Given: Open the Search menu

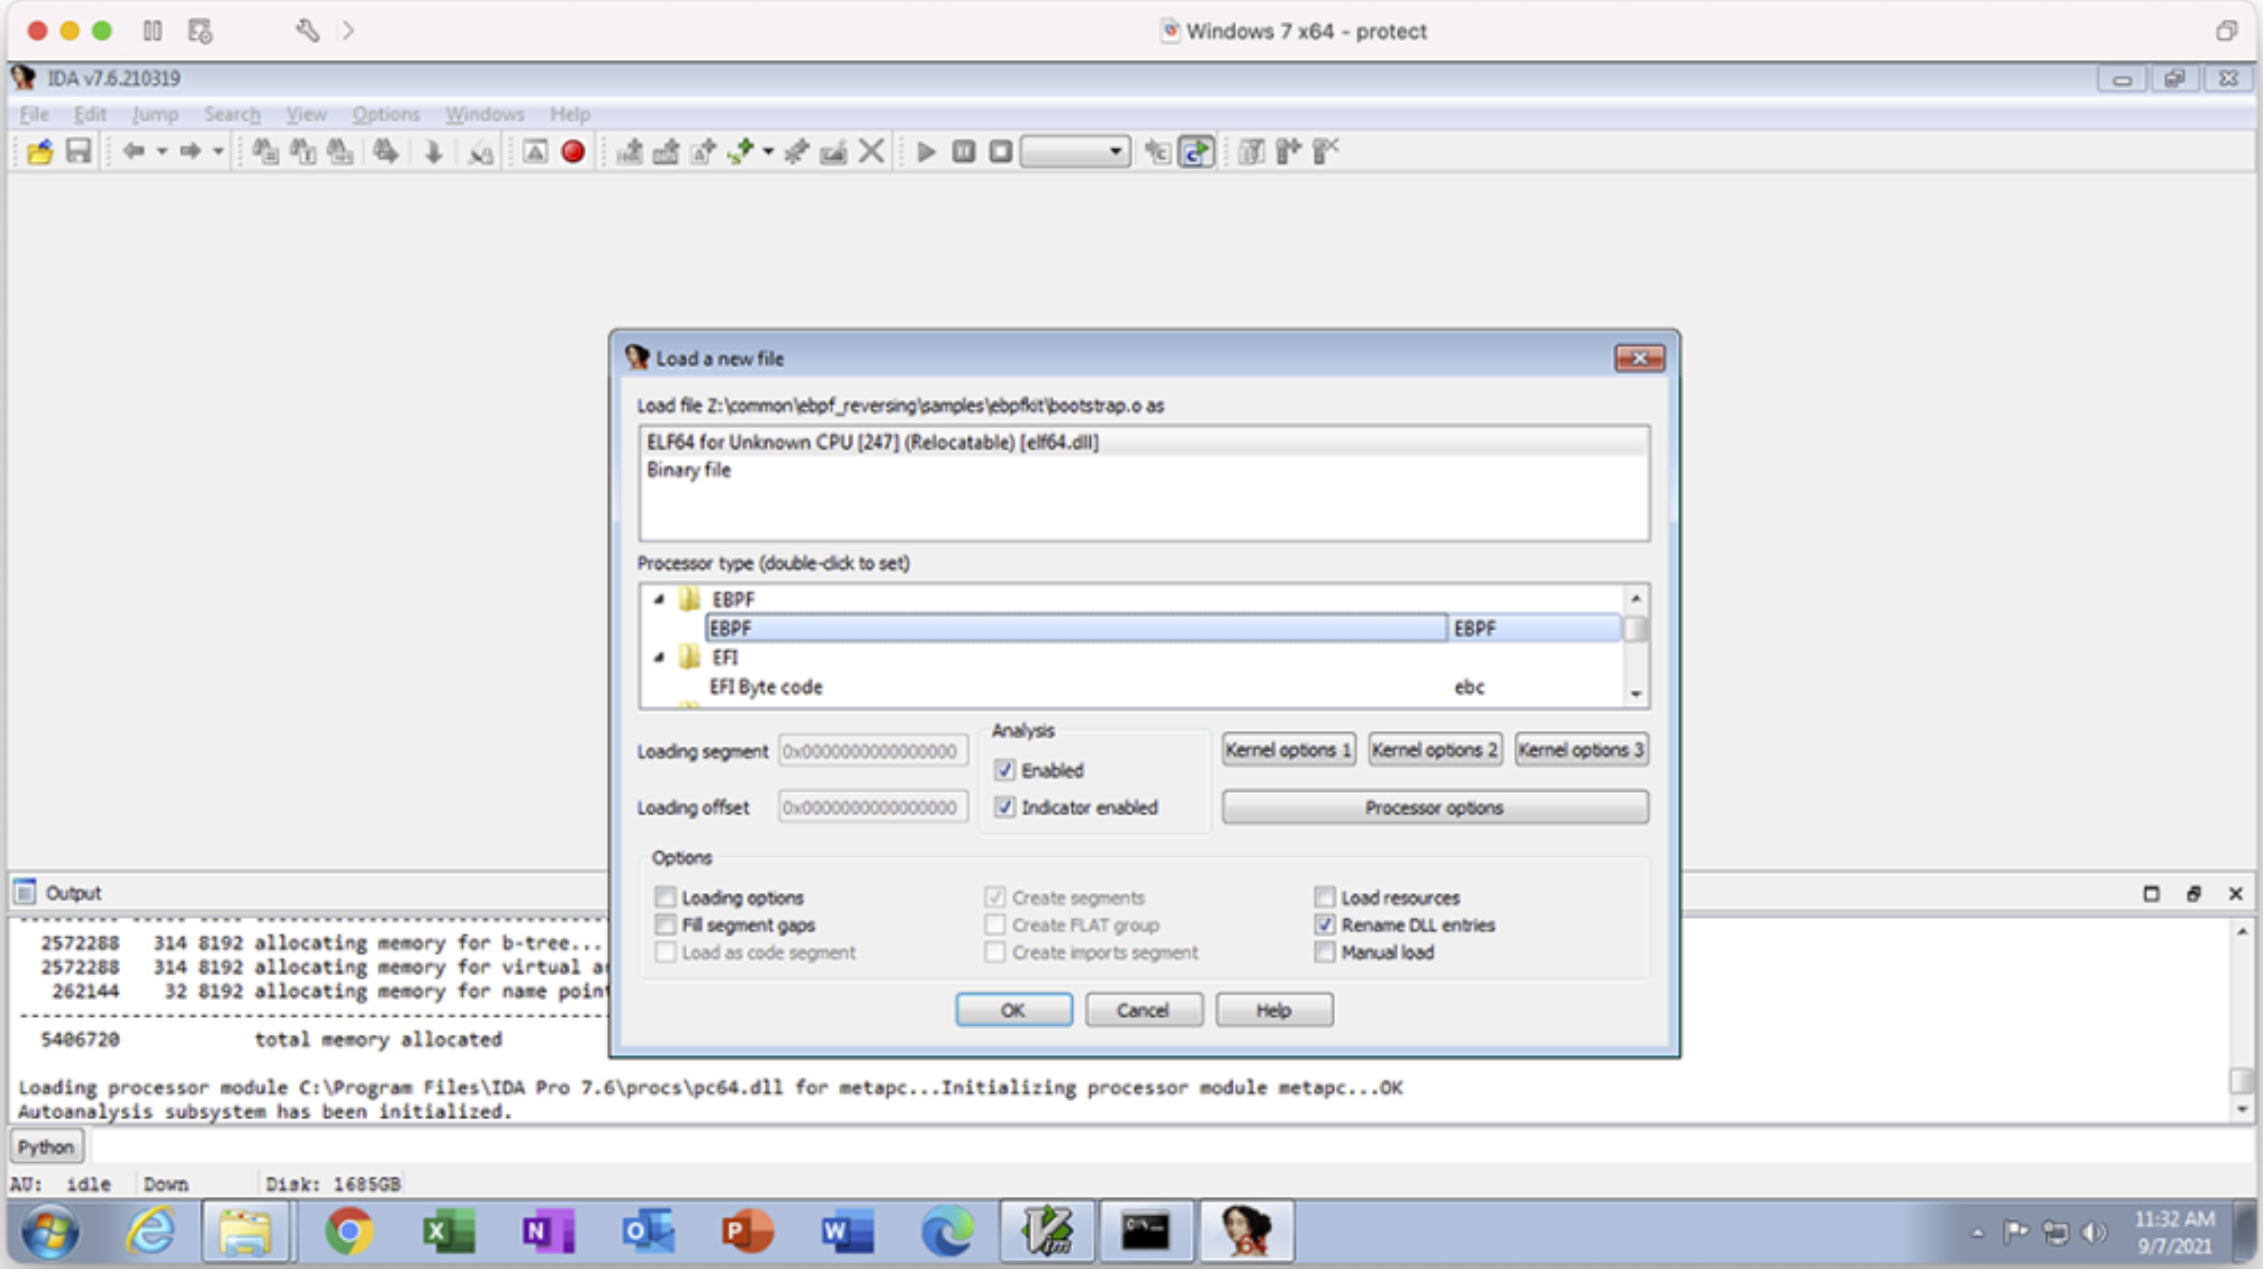Looking at the screenshot, I should (x=232, y=114).
